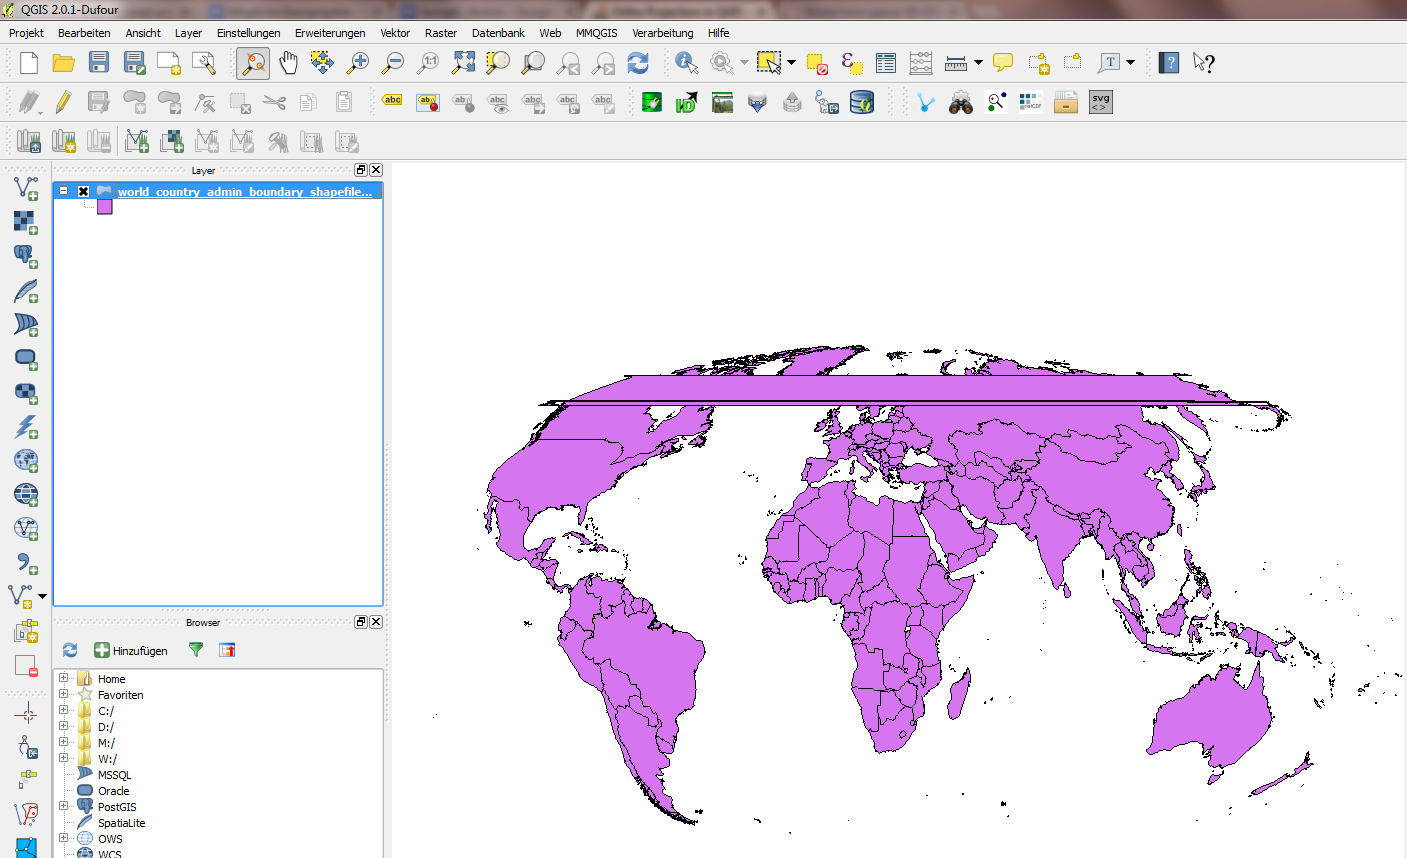Screen dimensions: 1407x858
Task: Expand the Favoriten node in Browser
Action: (63, 694)
